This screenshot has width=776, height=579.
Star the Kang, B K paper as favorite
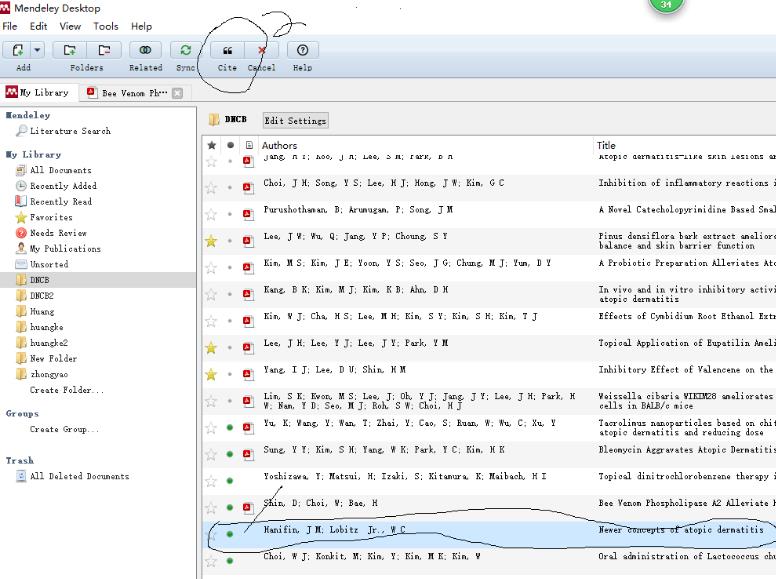tap(211, 294)
